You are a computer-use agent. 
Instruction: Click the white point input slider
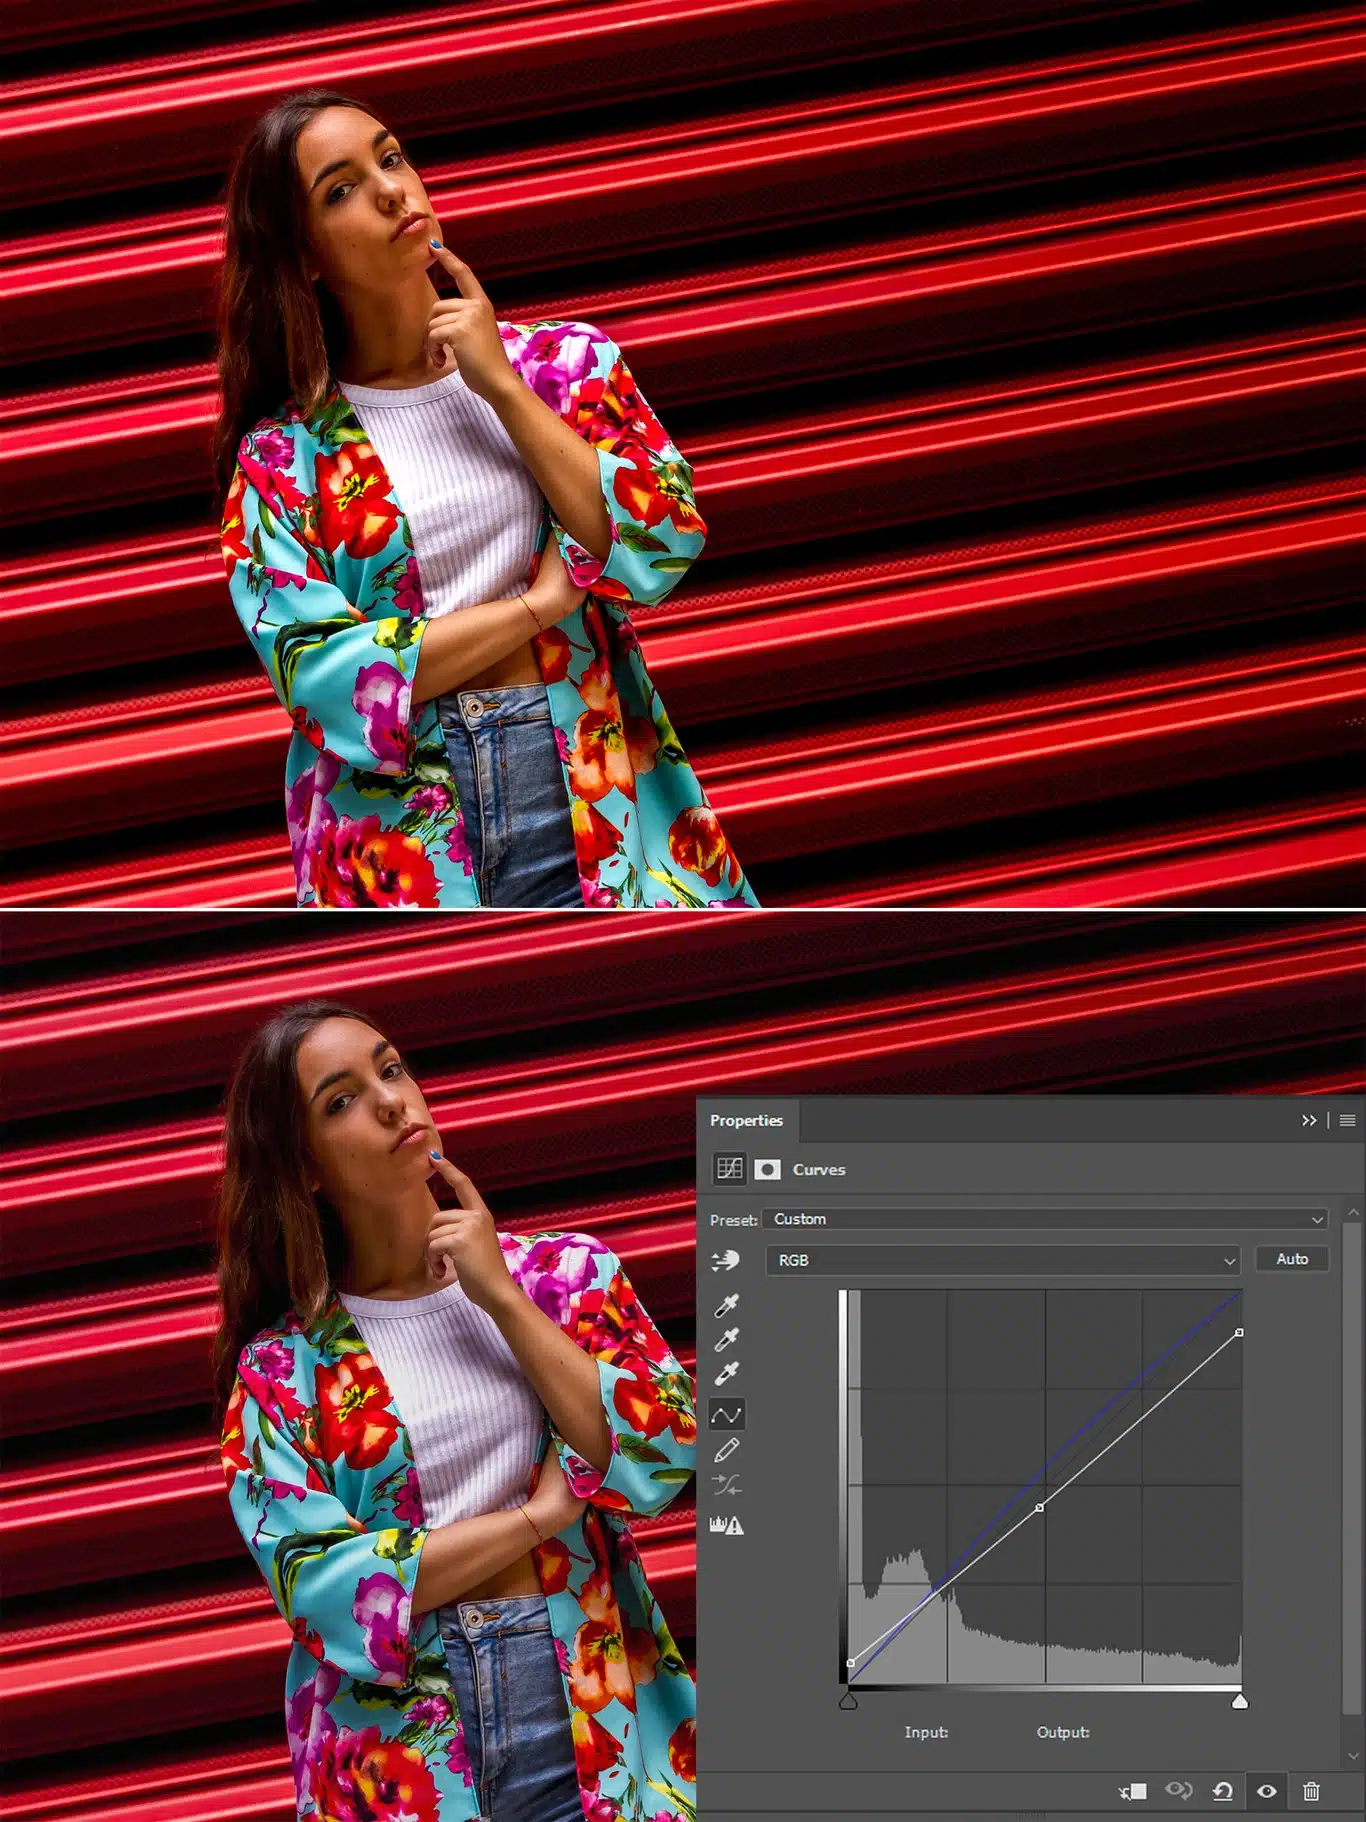click(x=1239, y=1700)
